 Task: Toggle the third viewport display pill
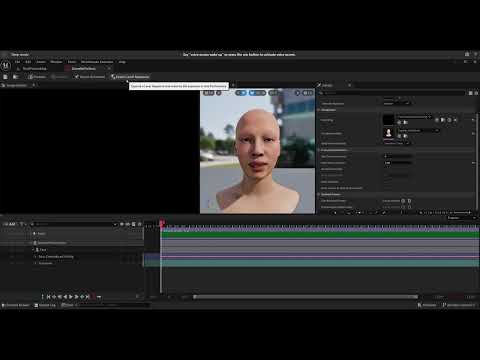point(274,93)
